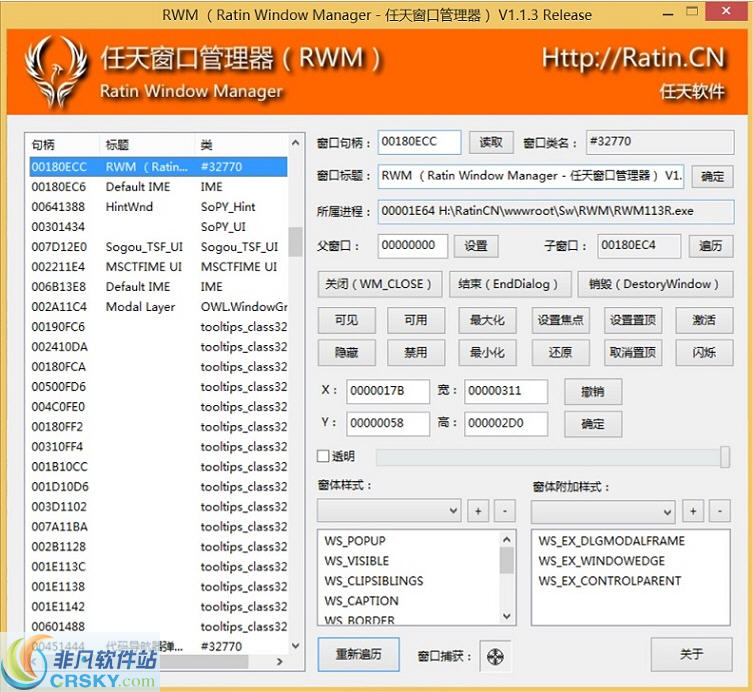Click the 重新遍历 re-enumerate button
This screenshot has height=692, width=753.
[358, 655]
